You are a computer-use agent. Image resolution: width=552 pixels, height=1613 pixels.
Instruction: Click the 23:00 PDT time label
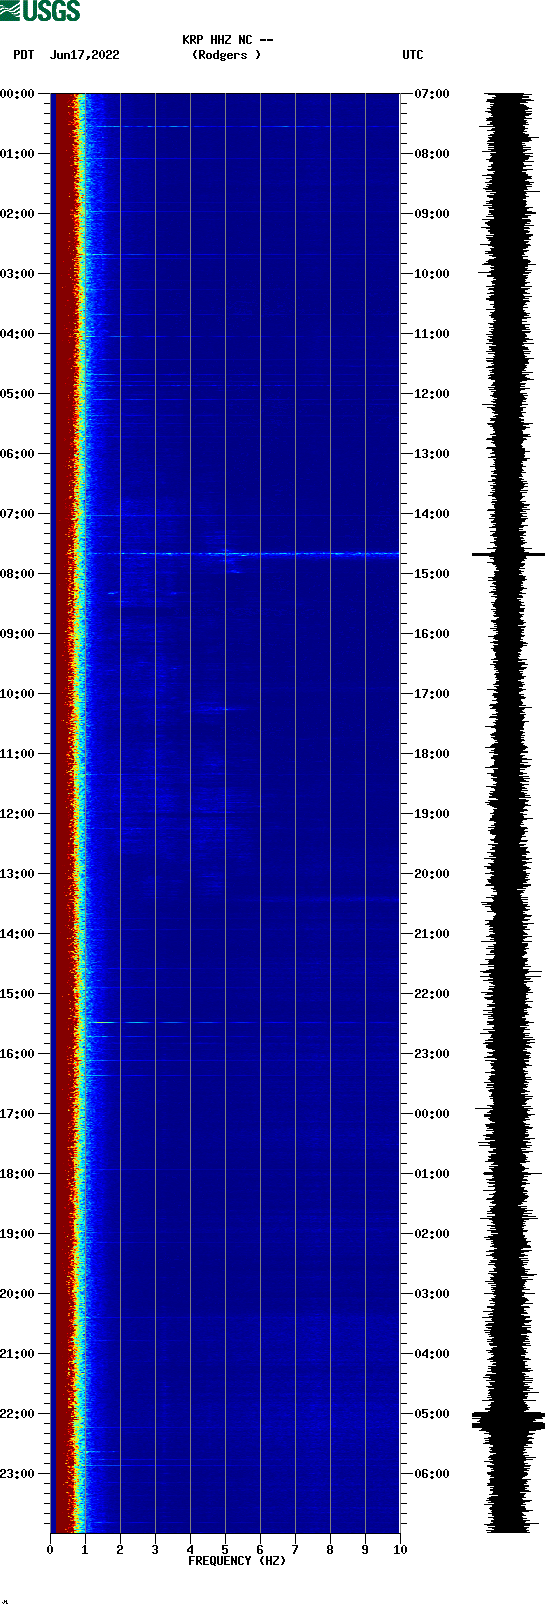click(18, 1474)
